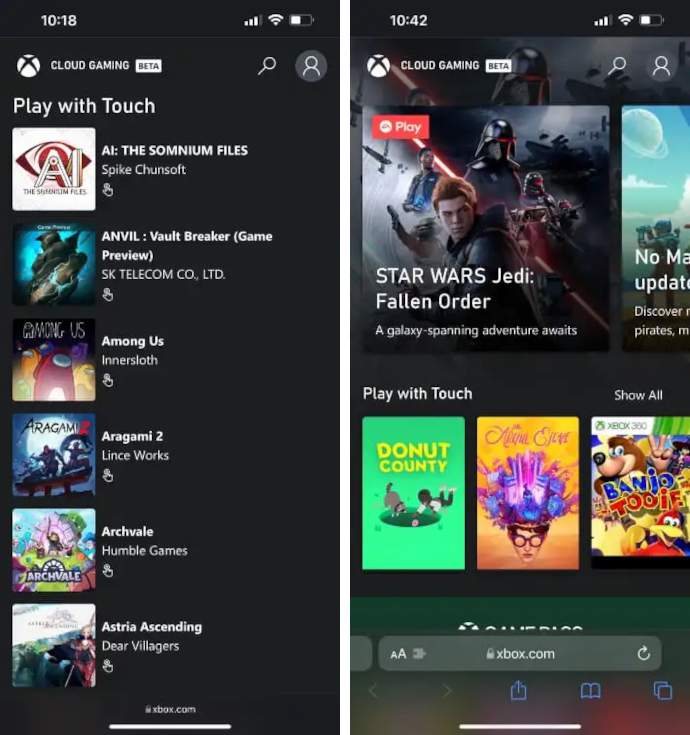
Task: Tap the Astria Ascending title text
Action: (x=152, y=627)
